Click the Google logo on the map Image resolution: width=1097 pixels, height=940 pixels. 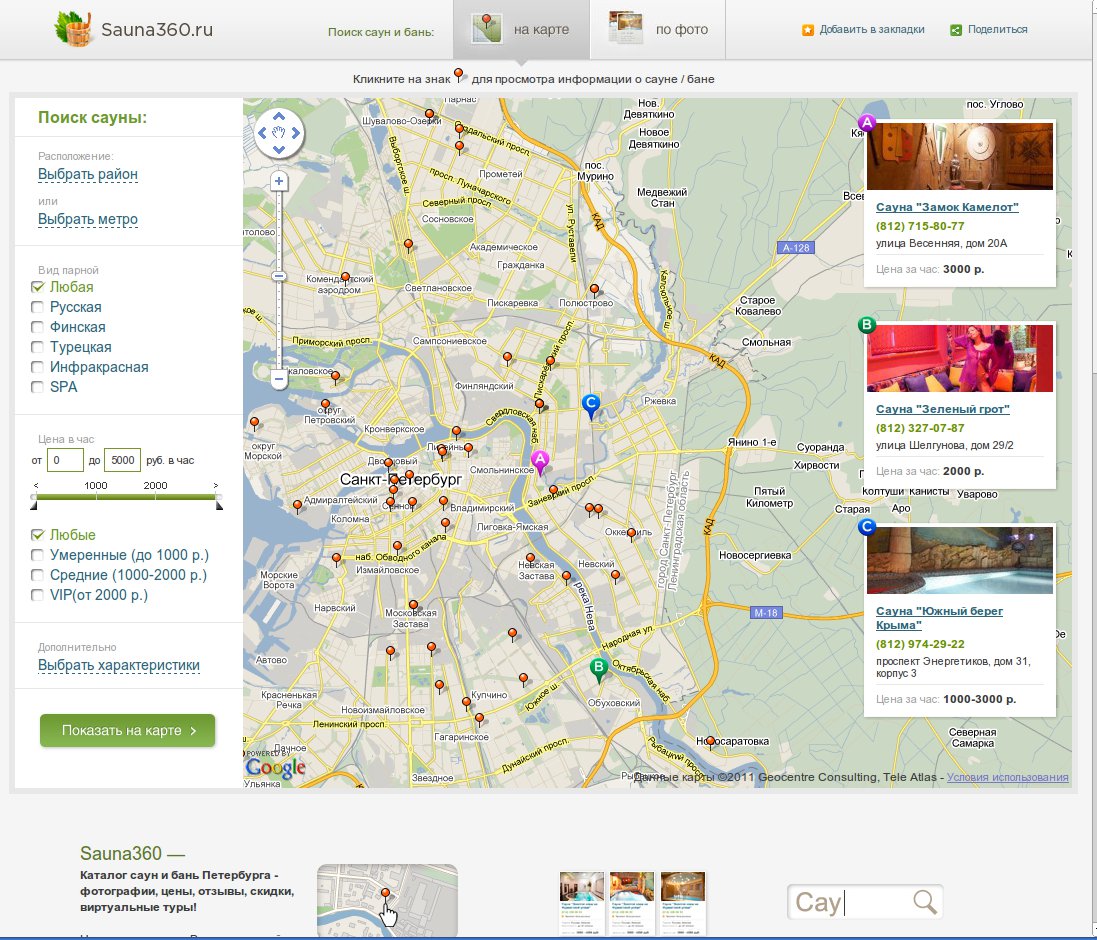(276, 767)
